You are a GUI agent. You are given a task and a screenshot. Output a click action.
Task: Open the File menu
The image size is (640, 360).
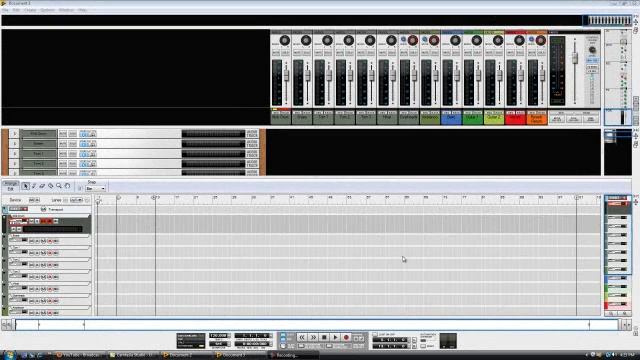(6, 10)
